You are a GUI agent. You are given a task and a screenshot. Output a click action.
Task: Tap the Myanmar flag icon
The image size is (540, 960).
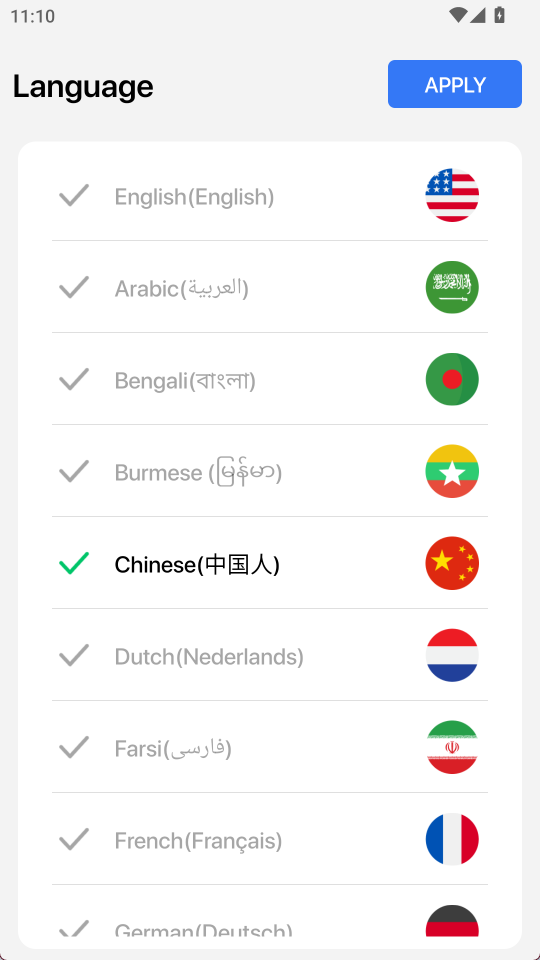tap(452, 471)
